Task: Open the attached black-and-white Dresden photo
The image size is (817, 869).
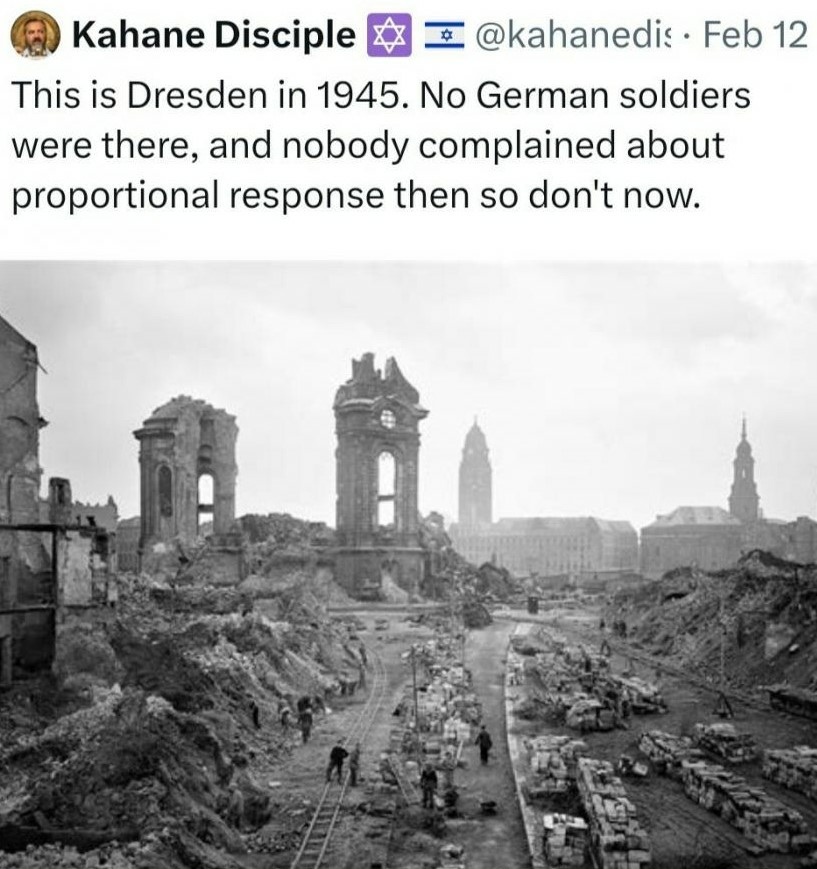Action: coord(408,564)
